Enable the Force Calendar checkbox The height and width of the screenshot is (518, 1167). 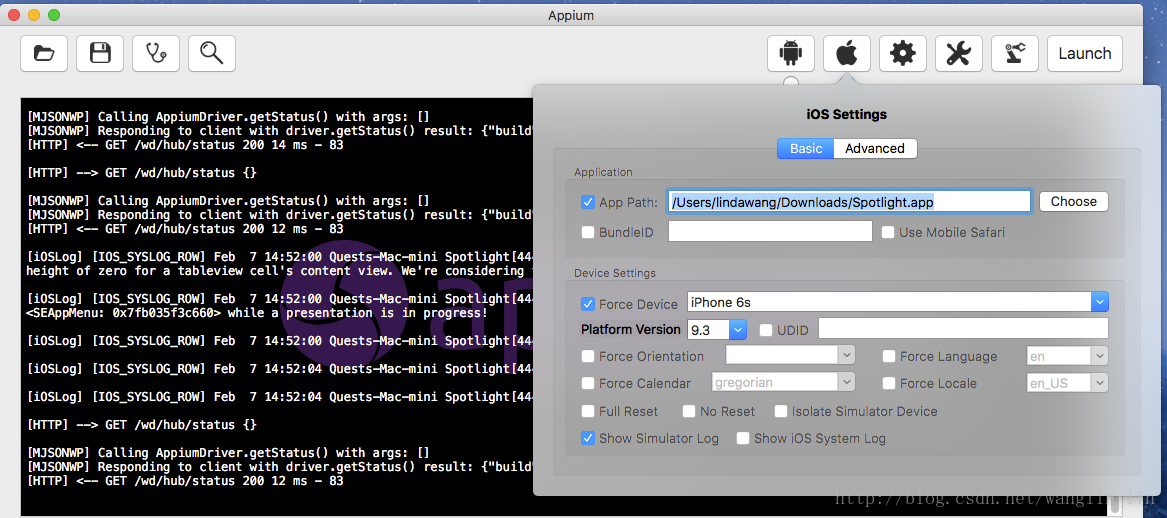point(588,383)
